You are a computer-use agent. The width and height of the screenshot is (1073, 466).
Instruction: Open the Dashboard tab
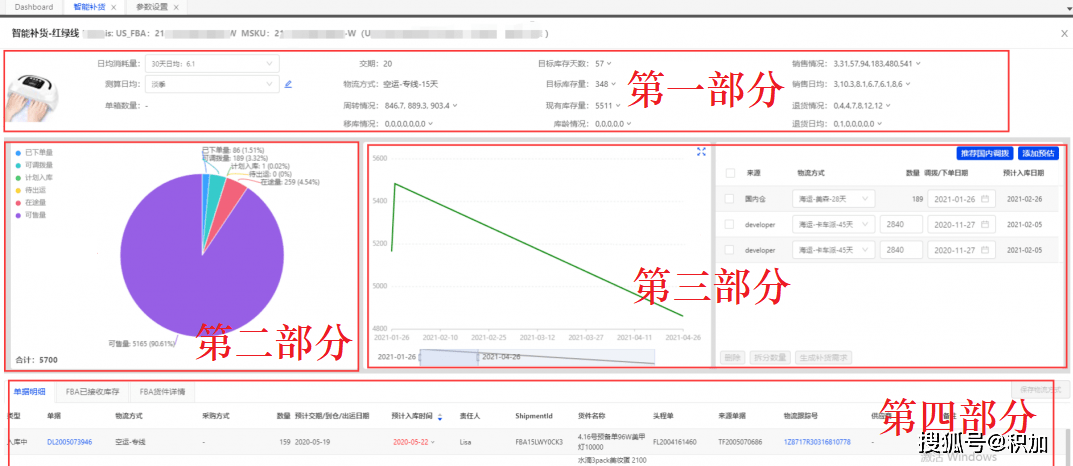tap(33, 7)
